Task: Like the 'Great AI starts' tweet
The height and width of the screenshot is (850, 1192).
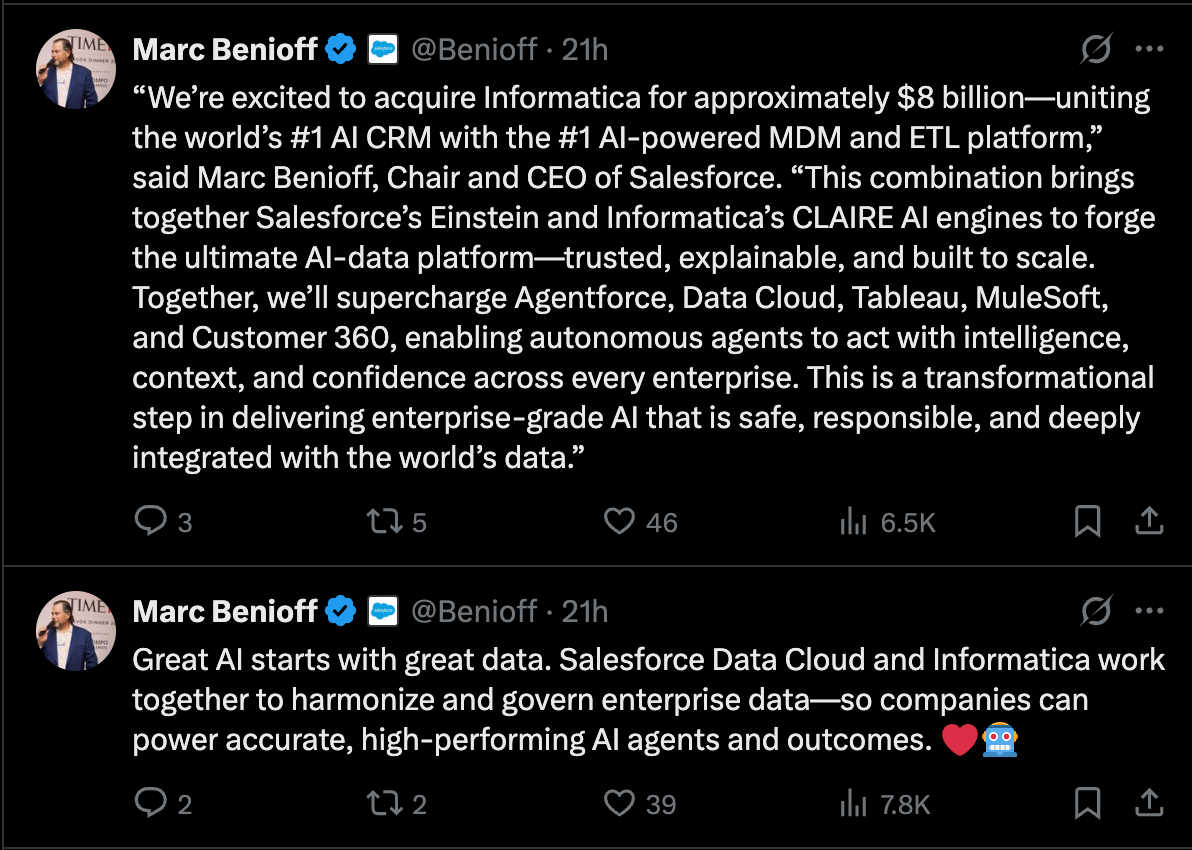Action: 620,803
